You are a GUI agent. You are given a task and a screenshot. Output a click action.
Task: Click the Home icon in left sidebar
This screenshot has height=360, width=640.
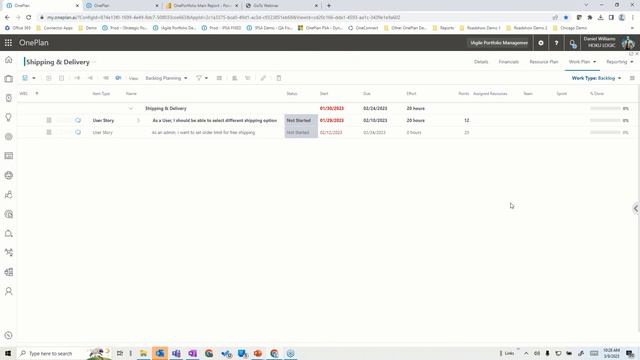click(9, 60)
